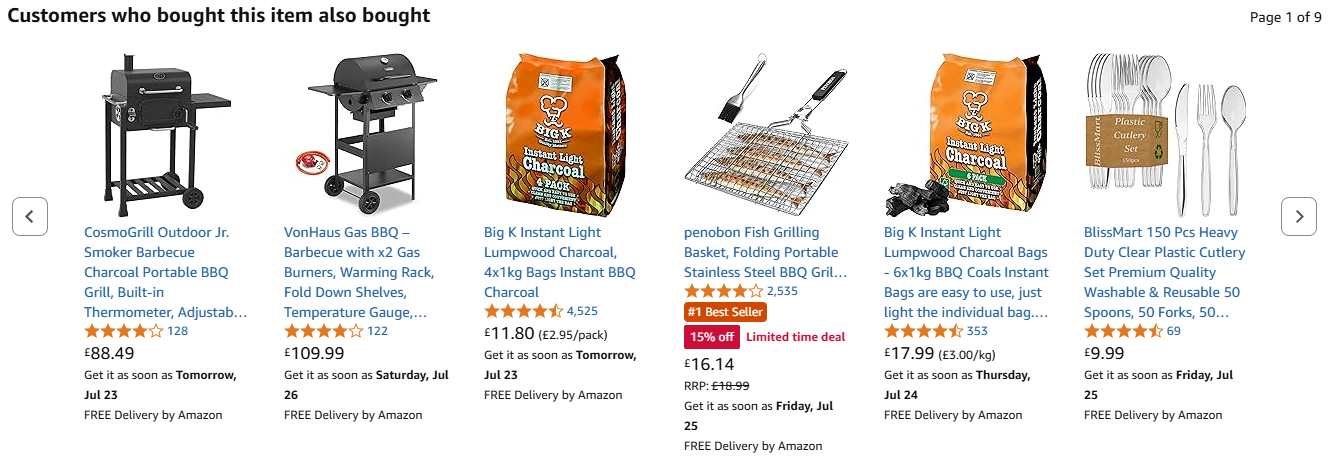View the 2,535 ratings for penobon basket
The height and width of the screenshot is (465, 1330).
[782, 291]
